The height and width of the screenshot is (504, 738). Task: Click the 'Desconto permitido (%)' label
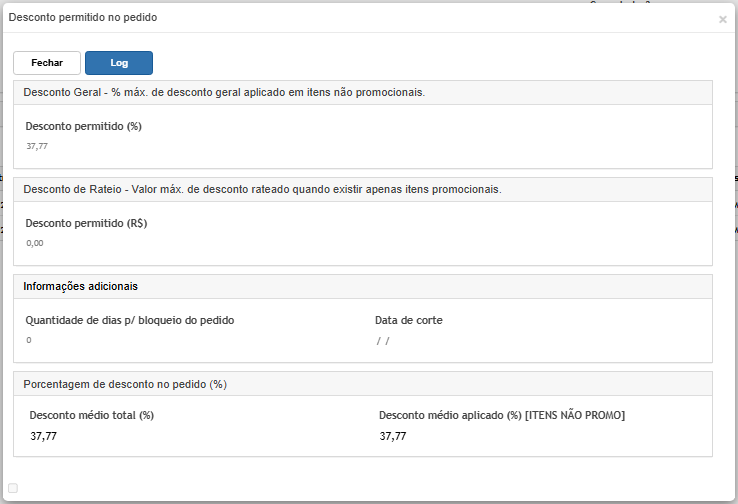click(83, 126)
